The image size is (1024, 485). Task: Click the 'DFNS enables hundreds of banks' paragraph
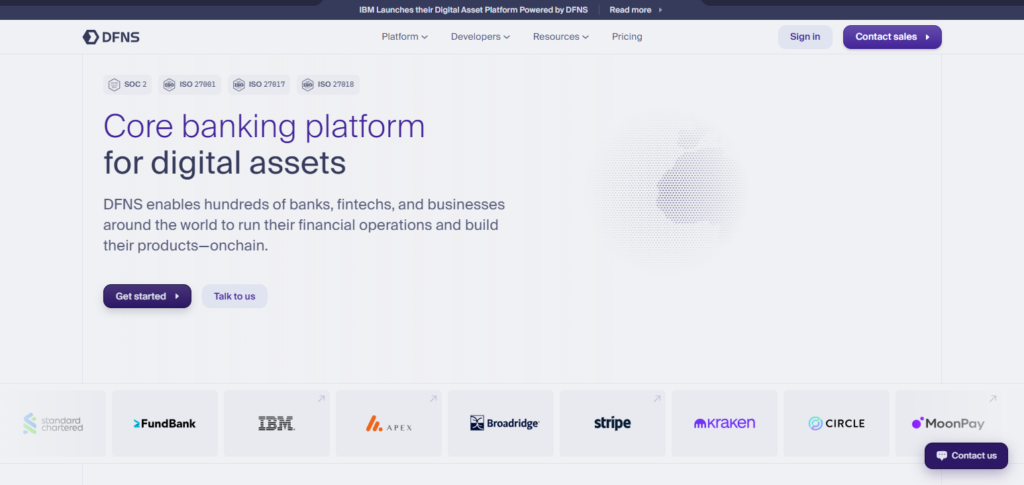click(x=304, y=225)
